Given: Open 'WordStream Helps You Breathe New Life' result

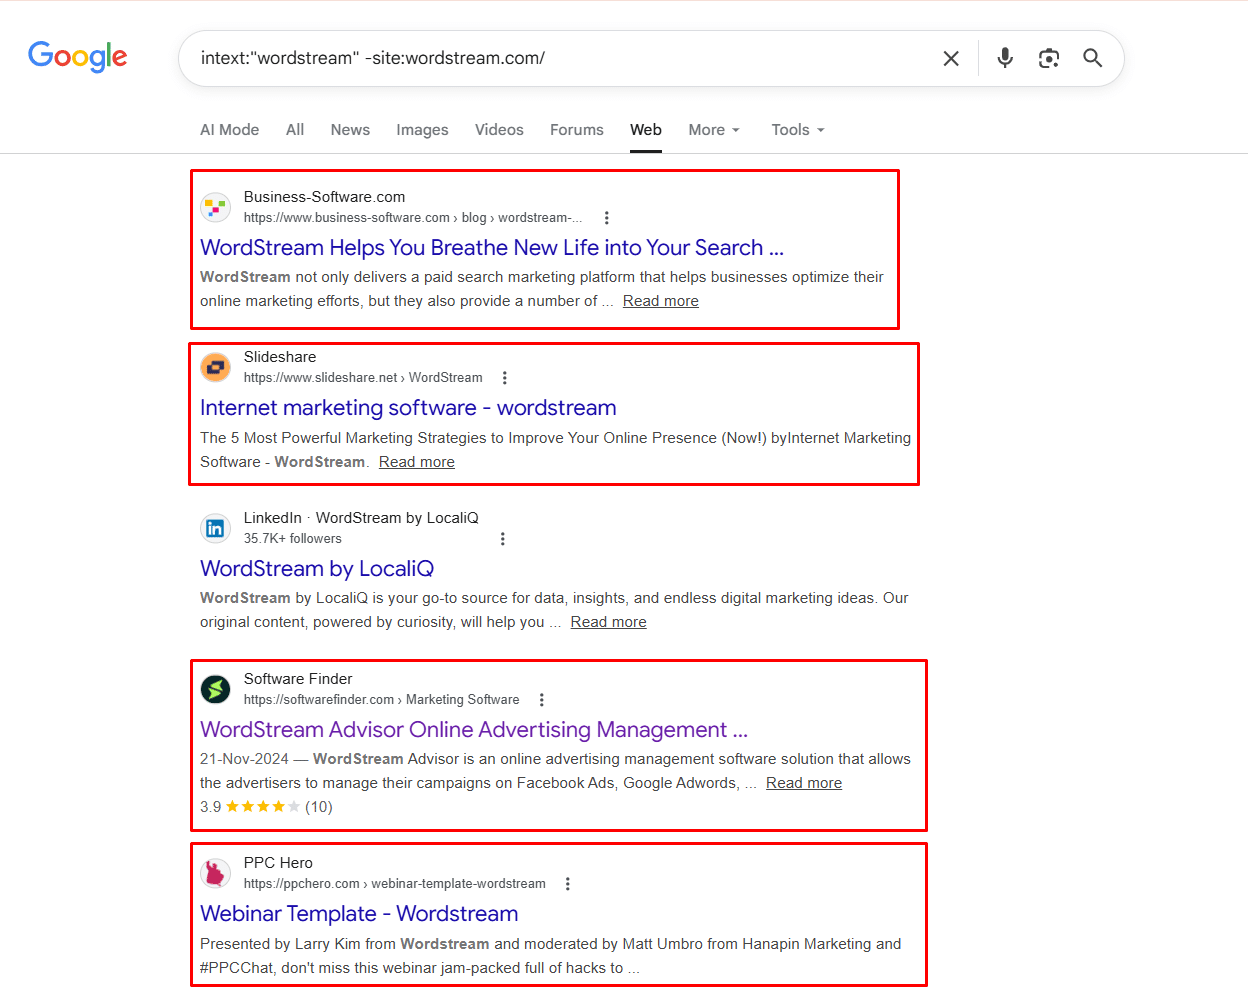Looking at the screenshot, I should tap(492, 248).
